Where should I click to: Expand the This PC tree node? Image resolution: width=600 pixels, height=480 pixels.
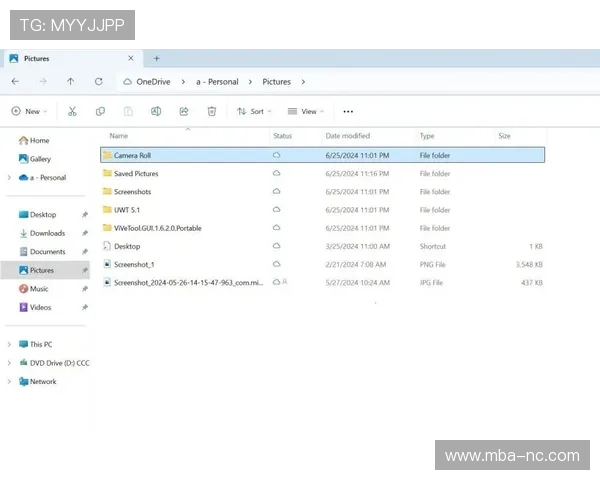coord(10,344)
